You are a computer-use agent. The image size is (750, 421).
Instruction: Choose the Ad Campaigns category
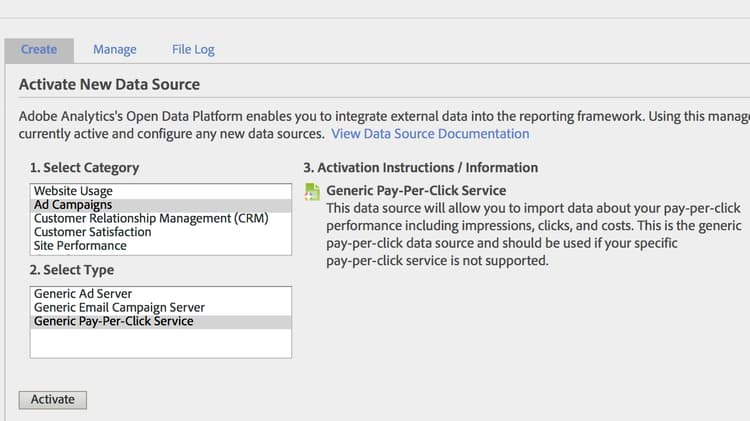click(73, 204)
